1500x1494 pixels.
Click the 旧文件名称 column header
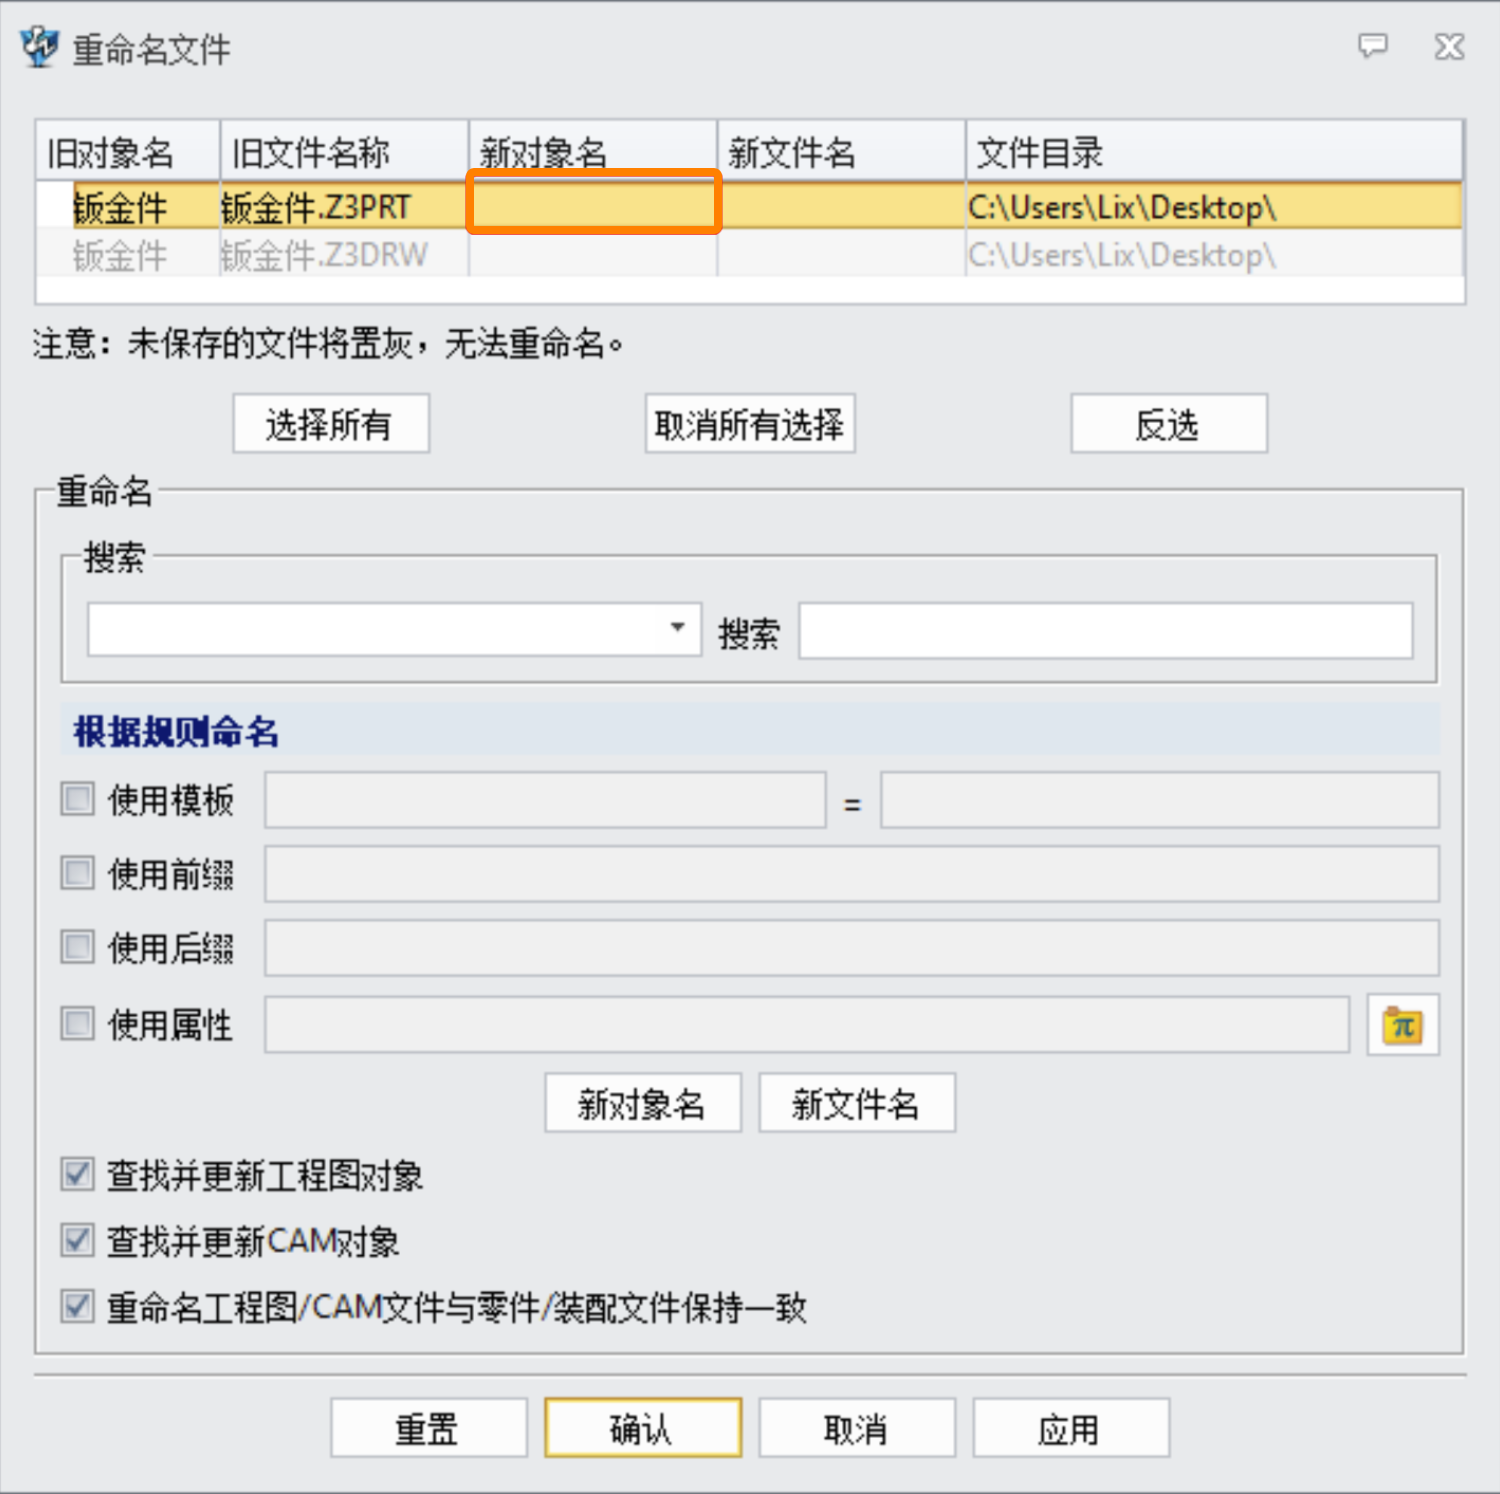click(344, 152)
